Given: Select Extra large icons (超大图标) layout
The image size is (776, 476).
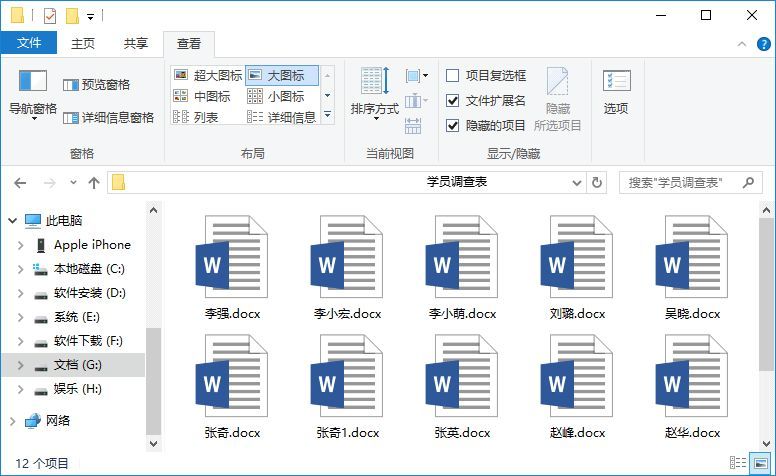Looking at the screenshot, I should point(208,75).
